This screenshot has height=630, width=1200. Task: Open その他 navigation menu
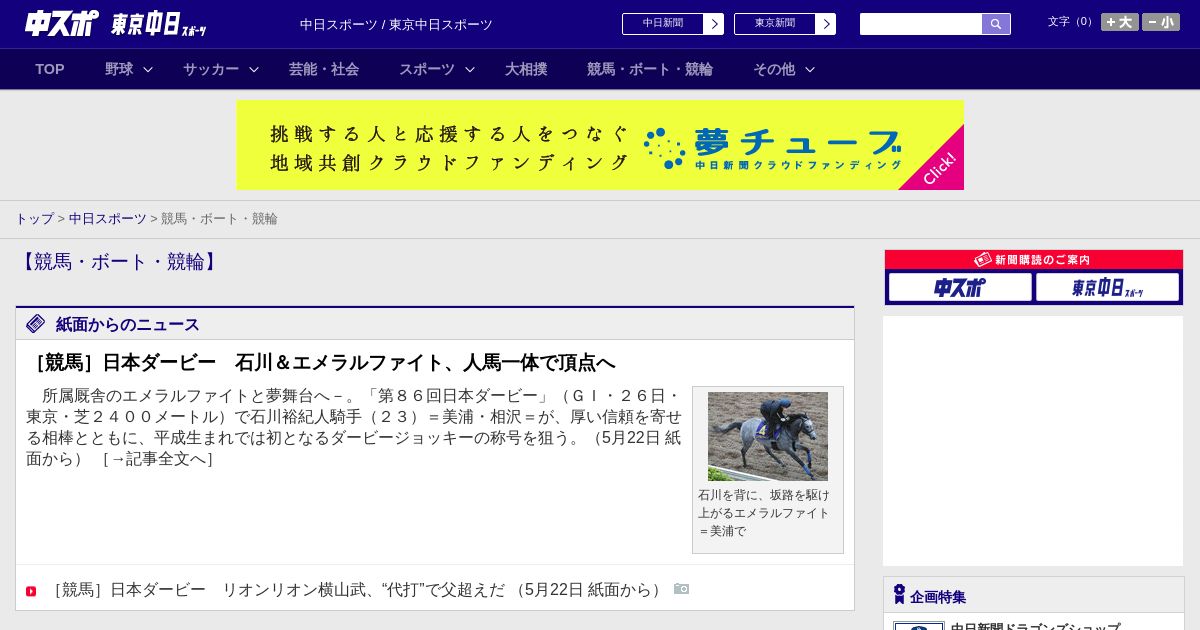(x=774, y=69)
